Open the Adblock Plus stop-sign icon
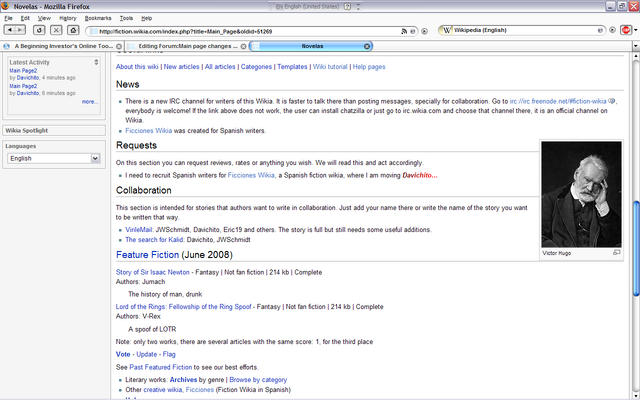 click(626, 30)
